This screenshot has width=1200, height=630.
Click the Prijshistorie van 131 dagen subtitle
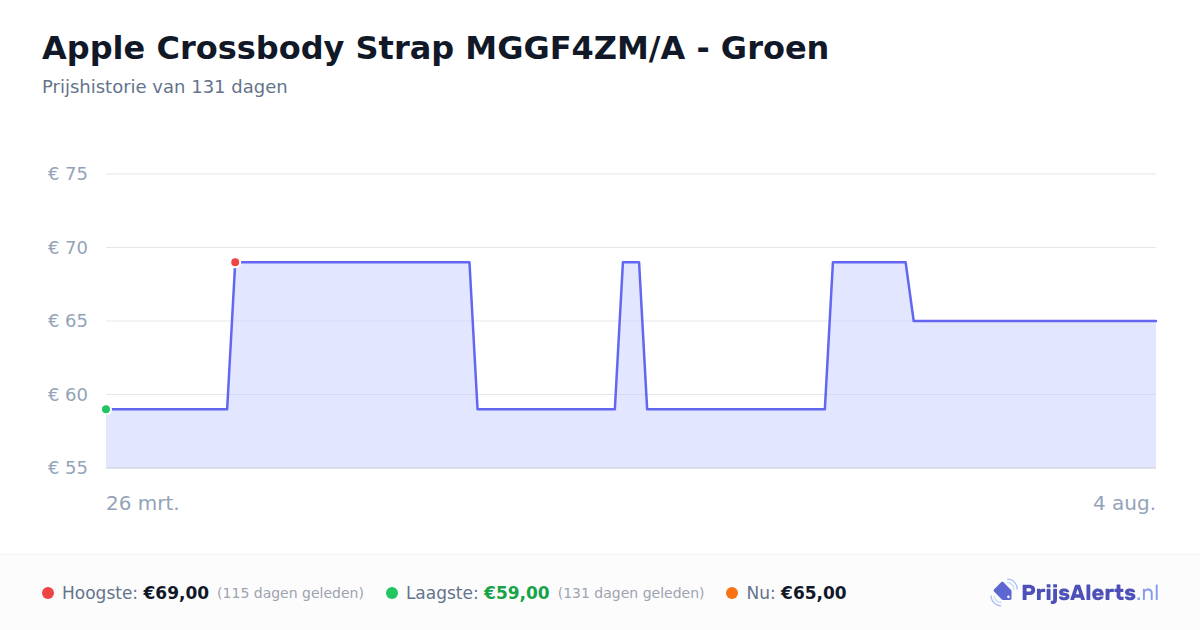[x=165, y=87]
